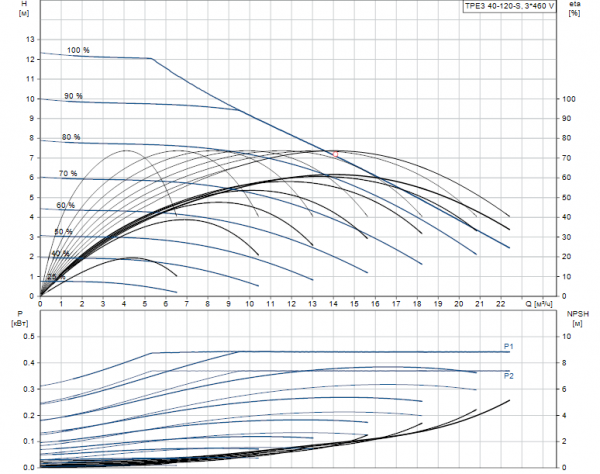
Task: Select the 60 % speed curve label
Action: pyautogui.click(x=66, y=205)
